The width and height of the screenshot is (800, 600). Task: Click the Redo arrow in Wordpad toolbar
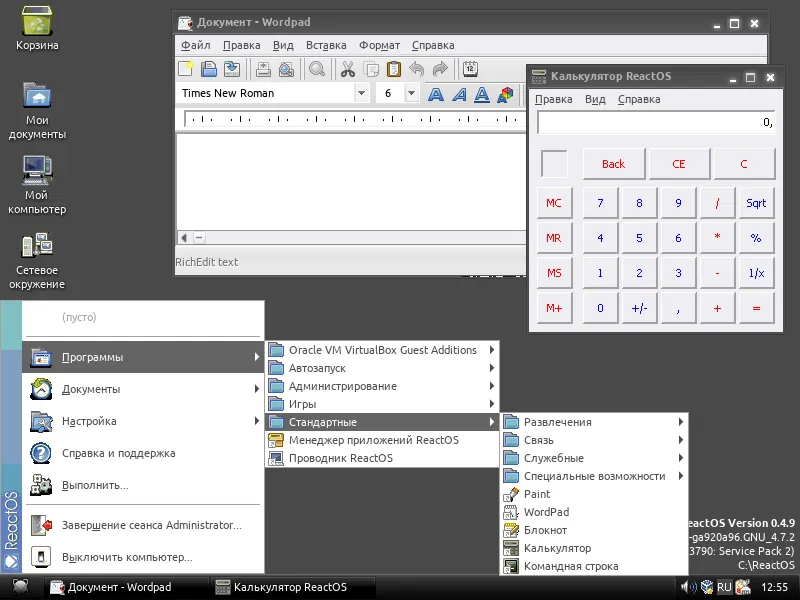coord(440,68)
